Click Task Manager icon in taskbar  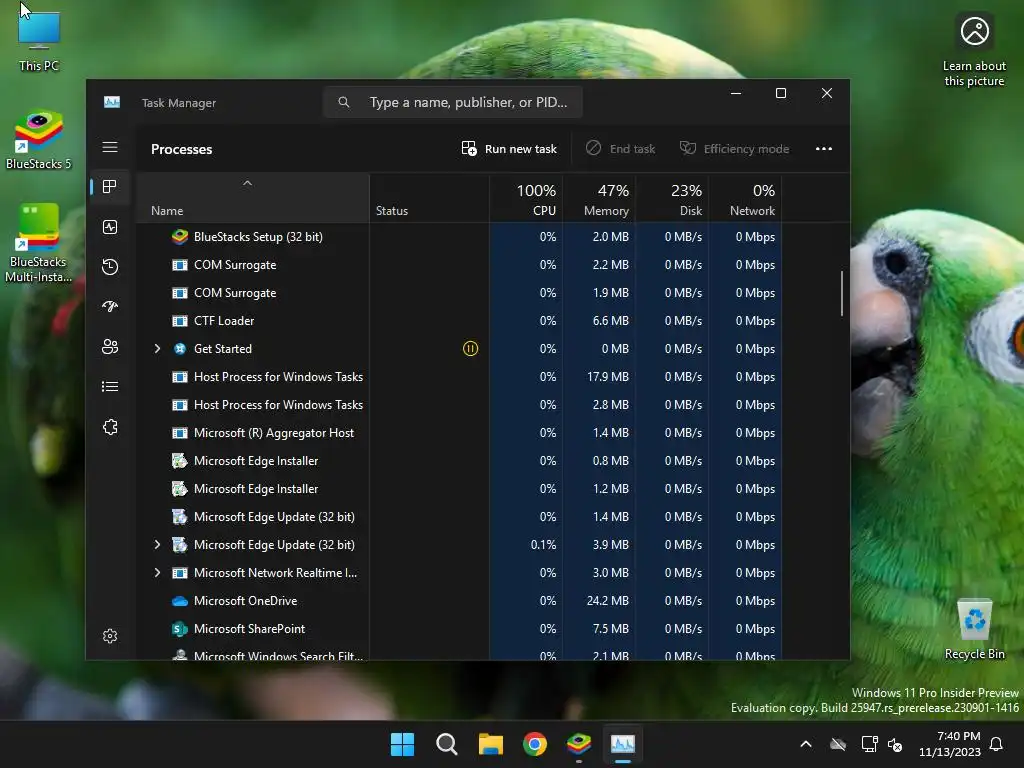coord(623,744)
